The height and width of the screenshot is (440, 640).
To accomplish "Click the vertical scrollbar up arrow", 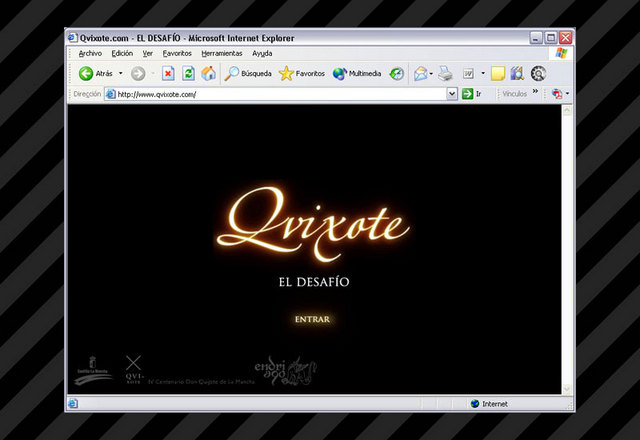I will [x=567, y=110].
